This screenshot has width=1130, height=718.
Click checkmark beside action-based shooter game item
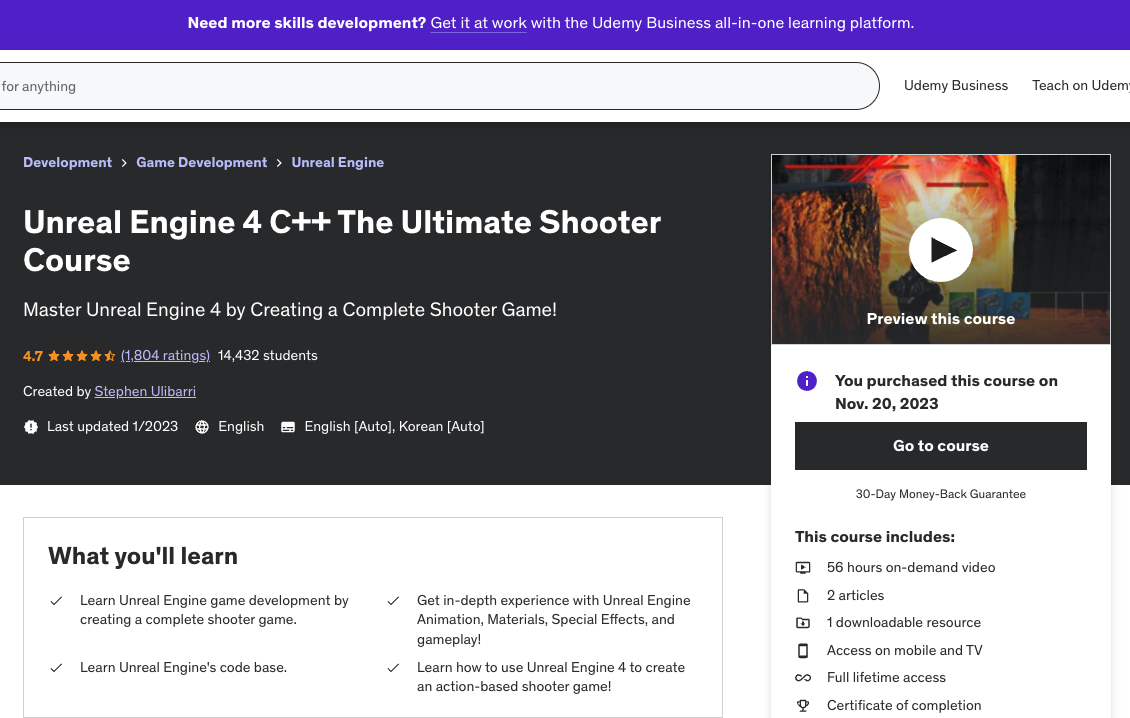pos(393,668)
